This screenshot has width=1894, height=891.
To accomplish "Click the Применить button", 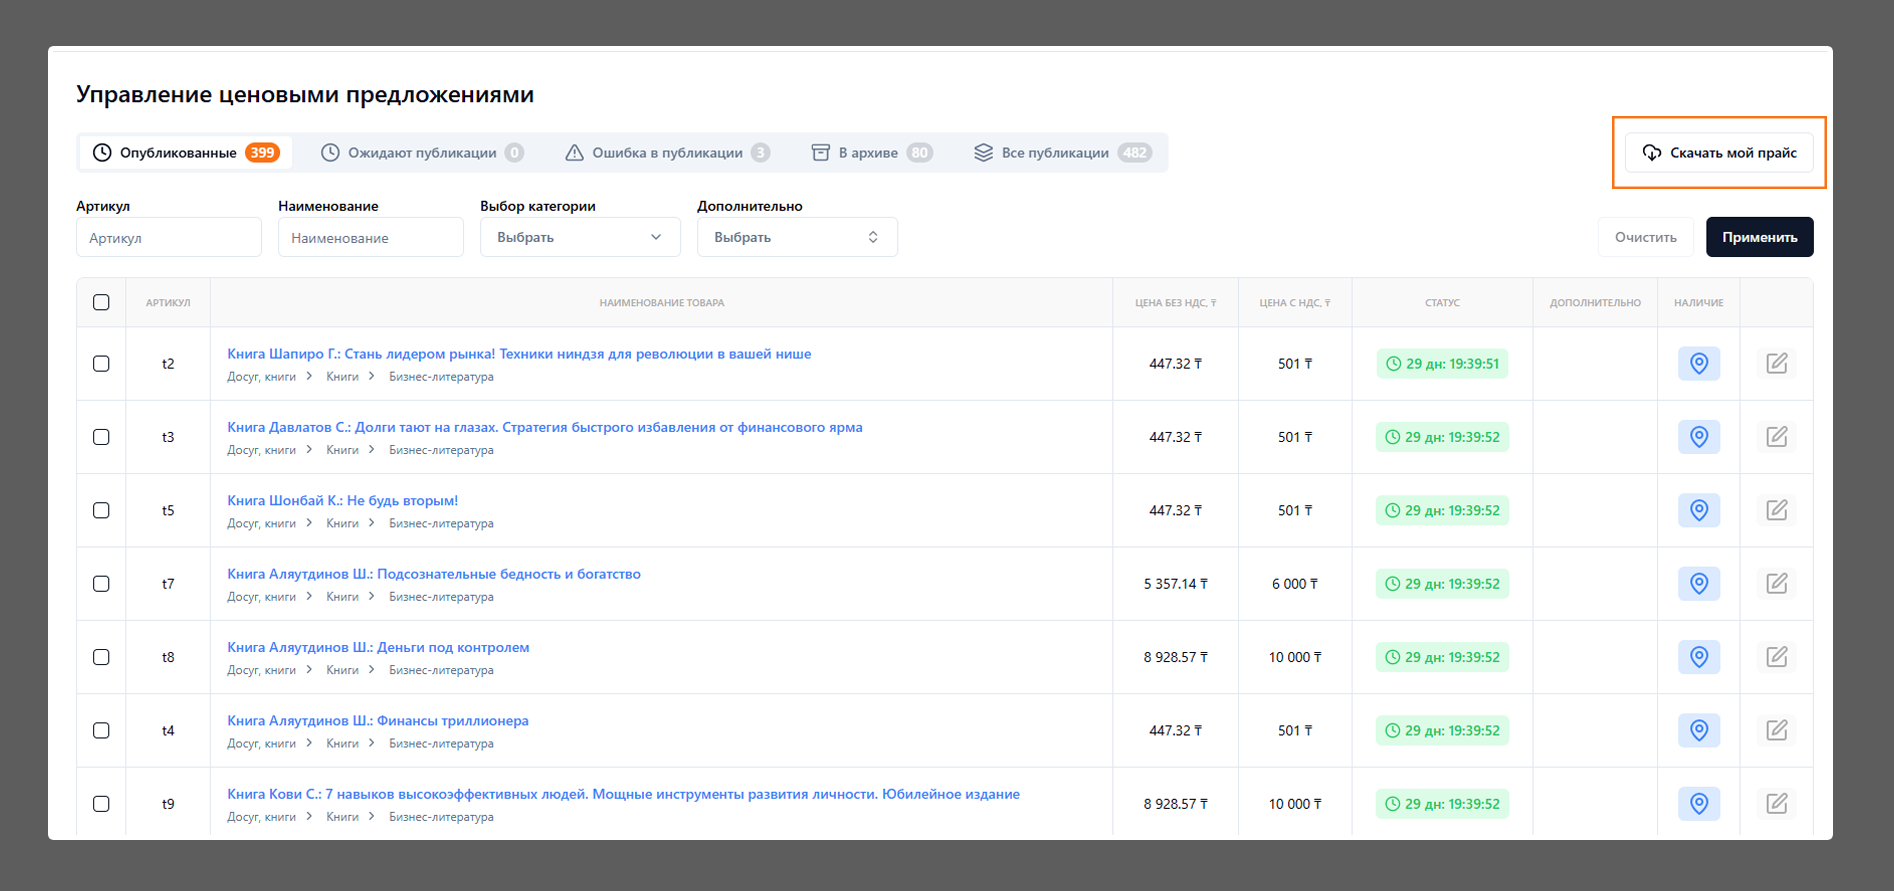I will coord(1759,237).
